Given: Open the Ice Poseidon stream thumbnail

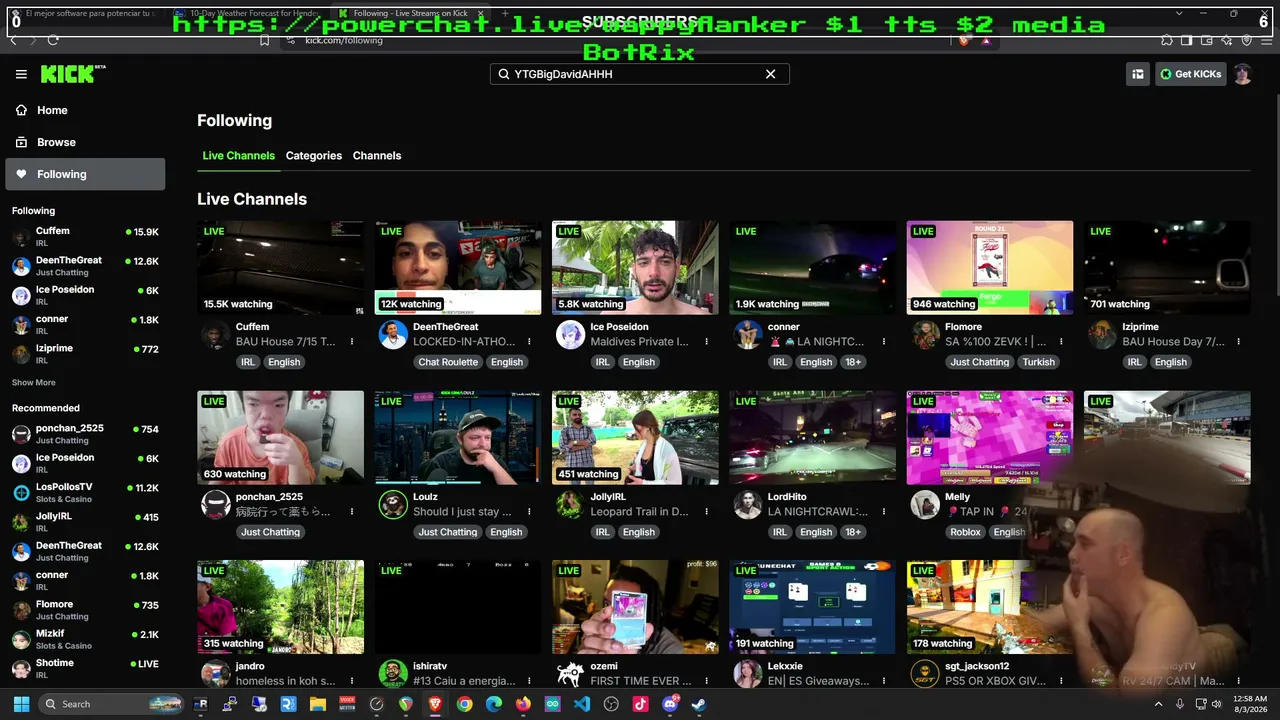Looking at the screenshot, I should pos(635,268).
